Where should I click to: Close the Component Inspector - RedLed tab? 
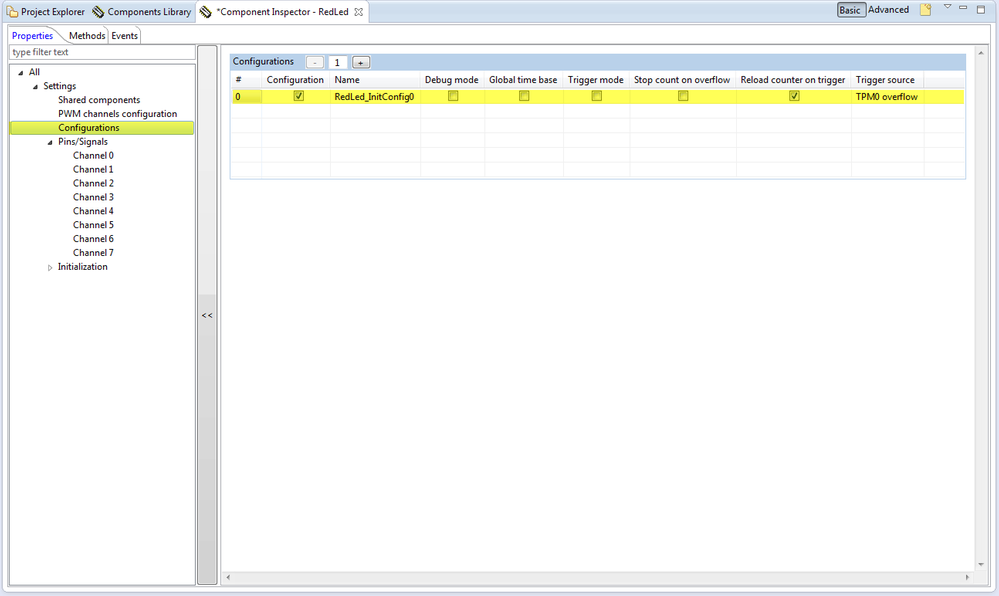tap(359, 12)
